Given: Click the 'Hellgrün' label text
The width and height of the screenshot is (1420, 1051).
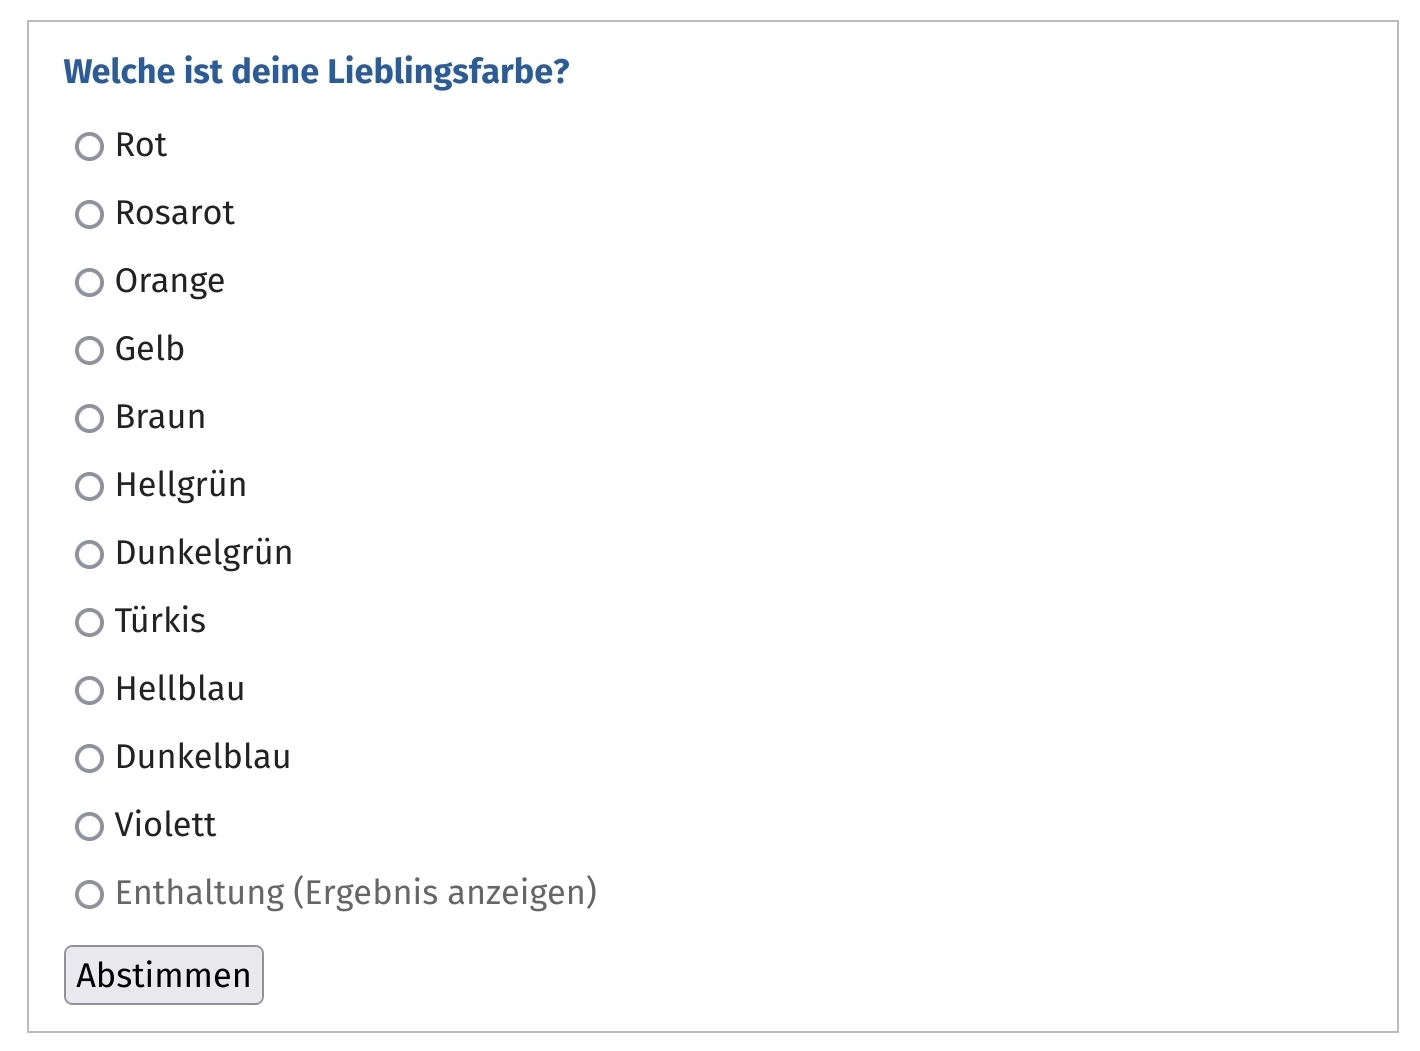Looking at the screenshot, I should [181, 485].
